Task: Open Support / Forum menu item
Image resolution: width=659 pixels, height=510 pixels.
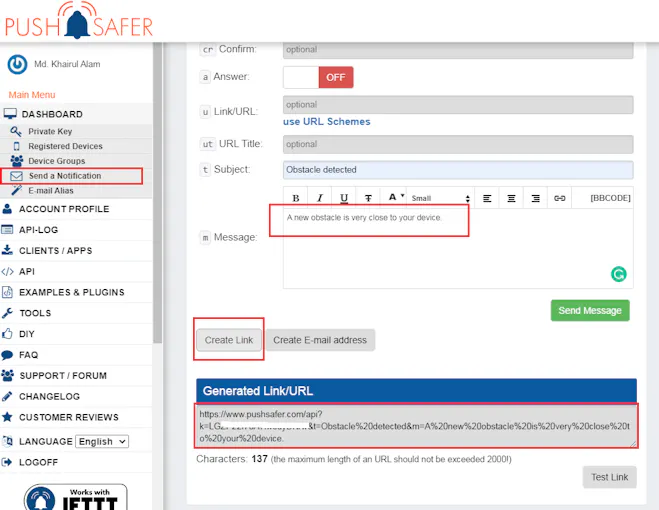Action: coord(63,376)
